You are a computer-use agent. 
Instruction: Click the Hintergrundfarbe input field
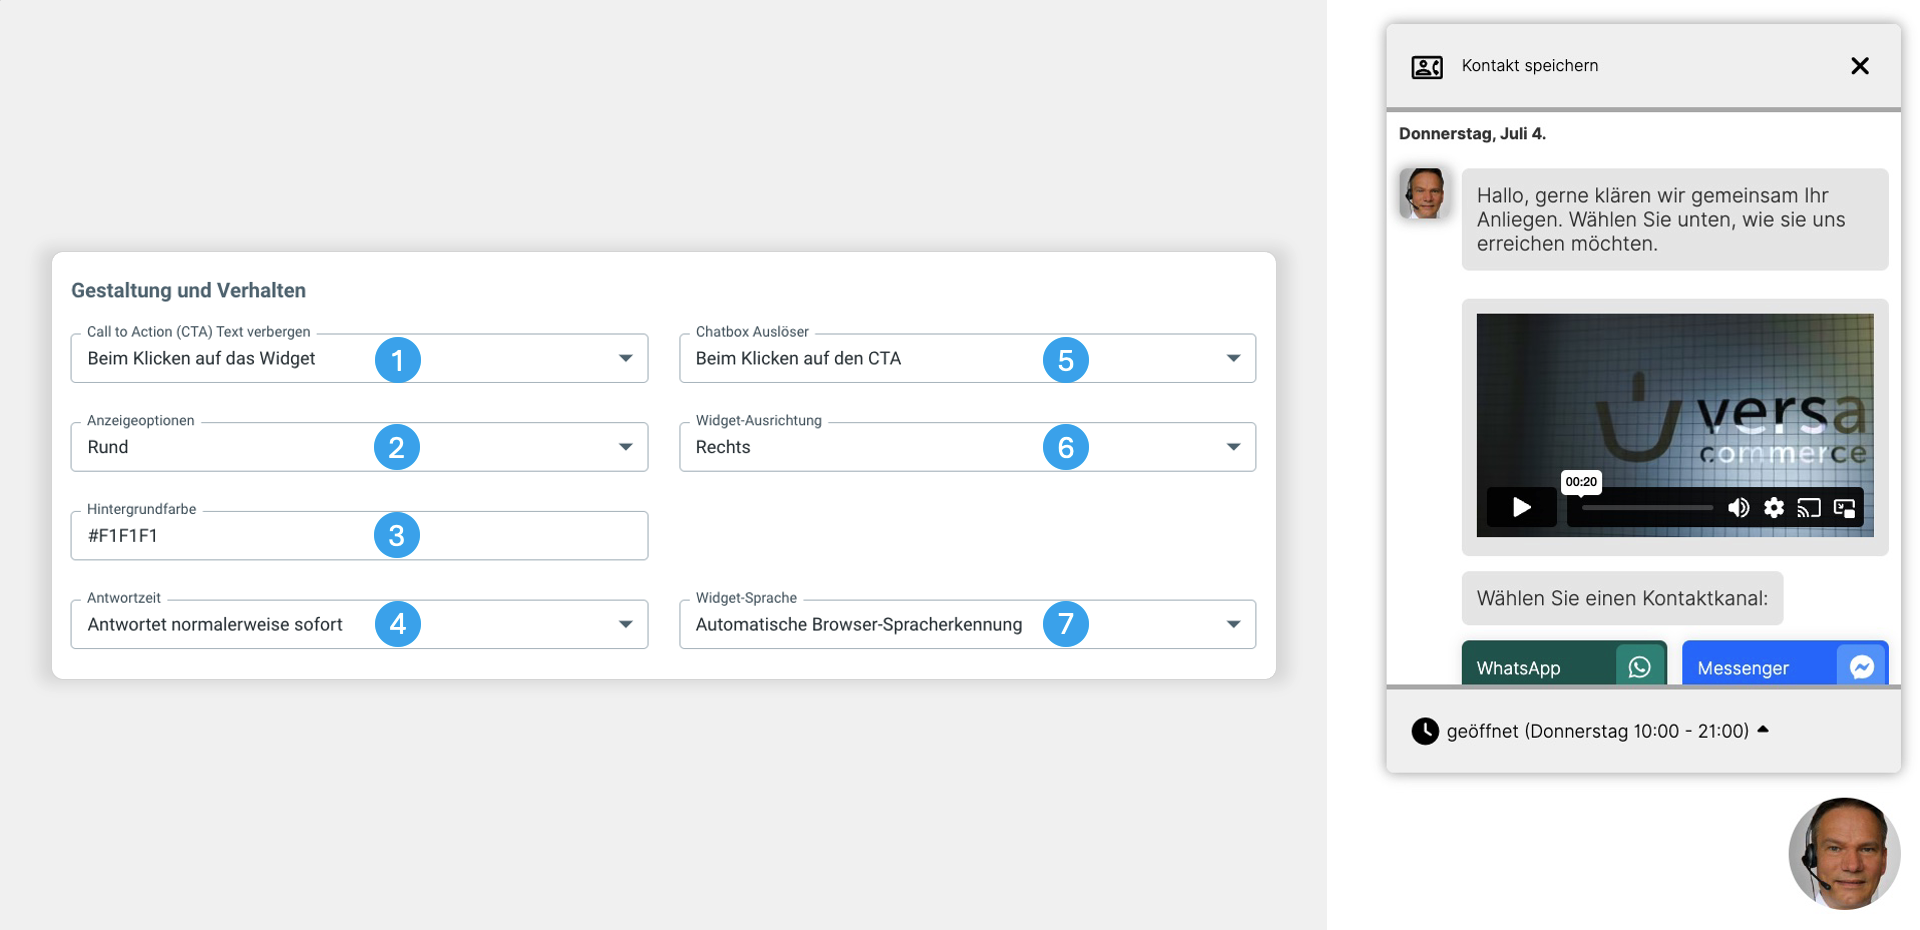point(359,536)
